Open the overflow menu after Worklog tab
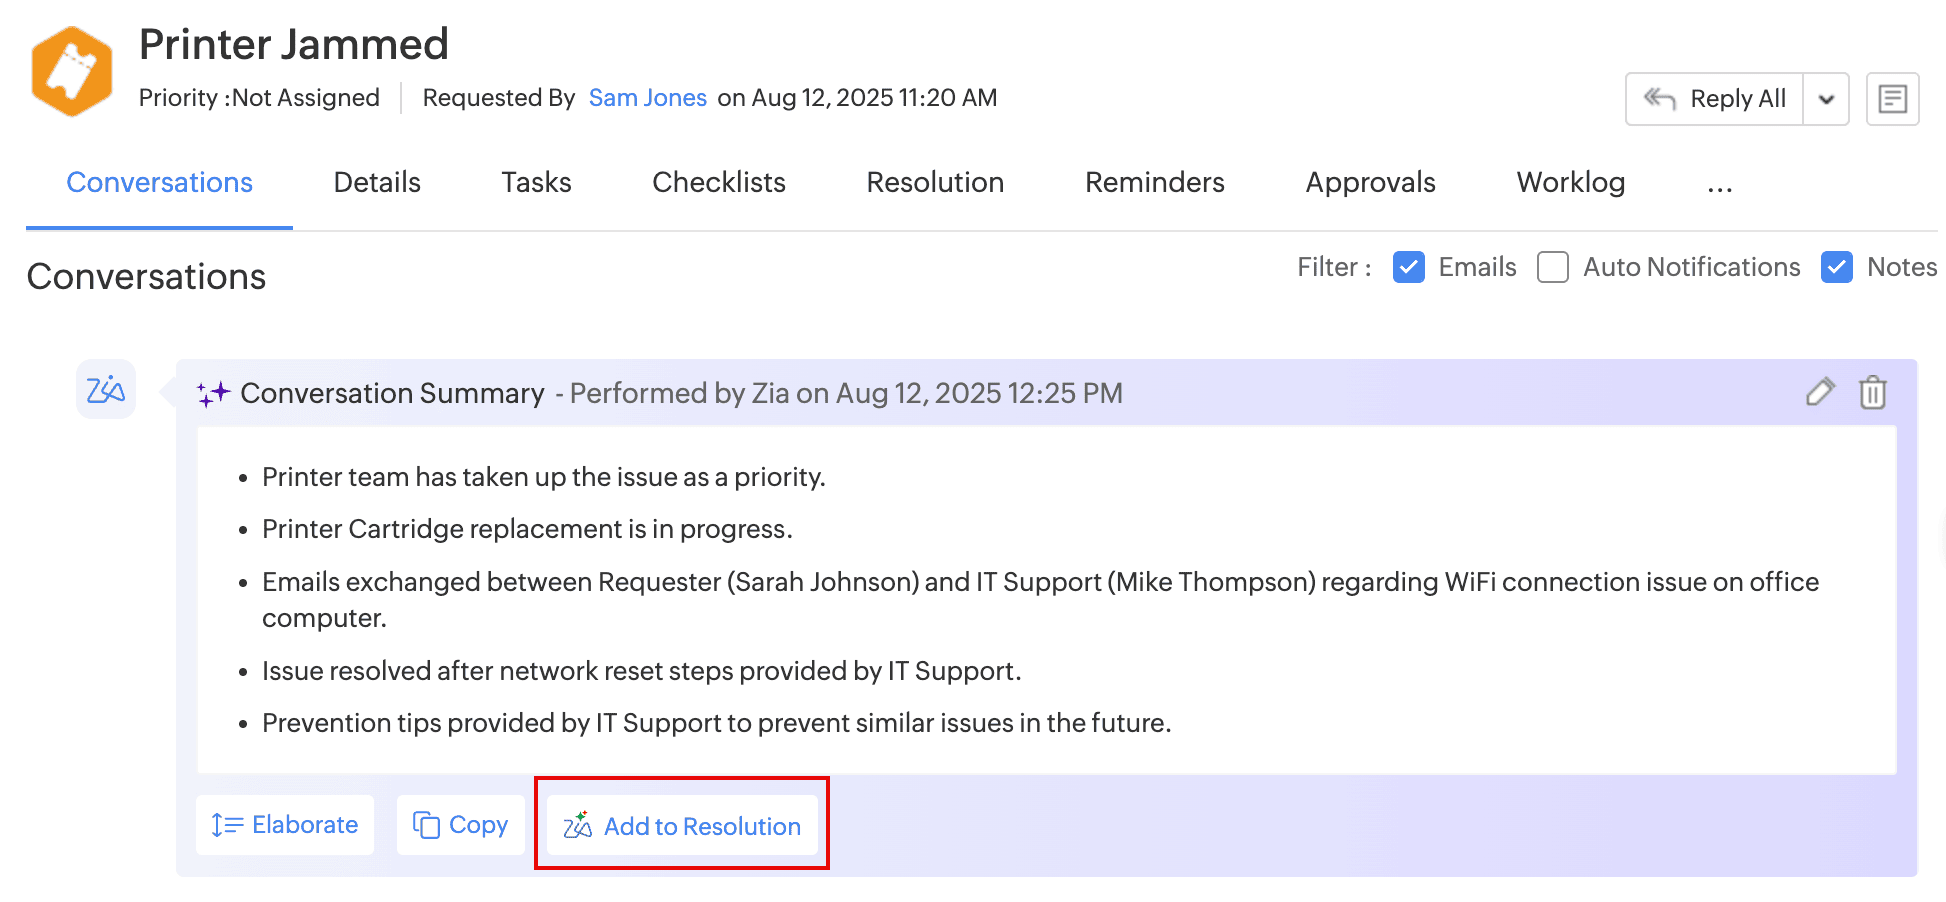The width and height of the screenshot is (1946, 902). [1719, 190]
